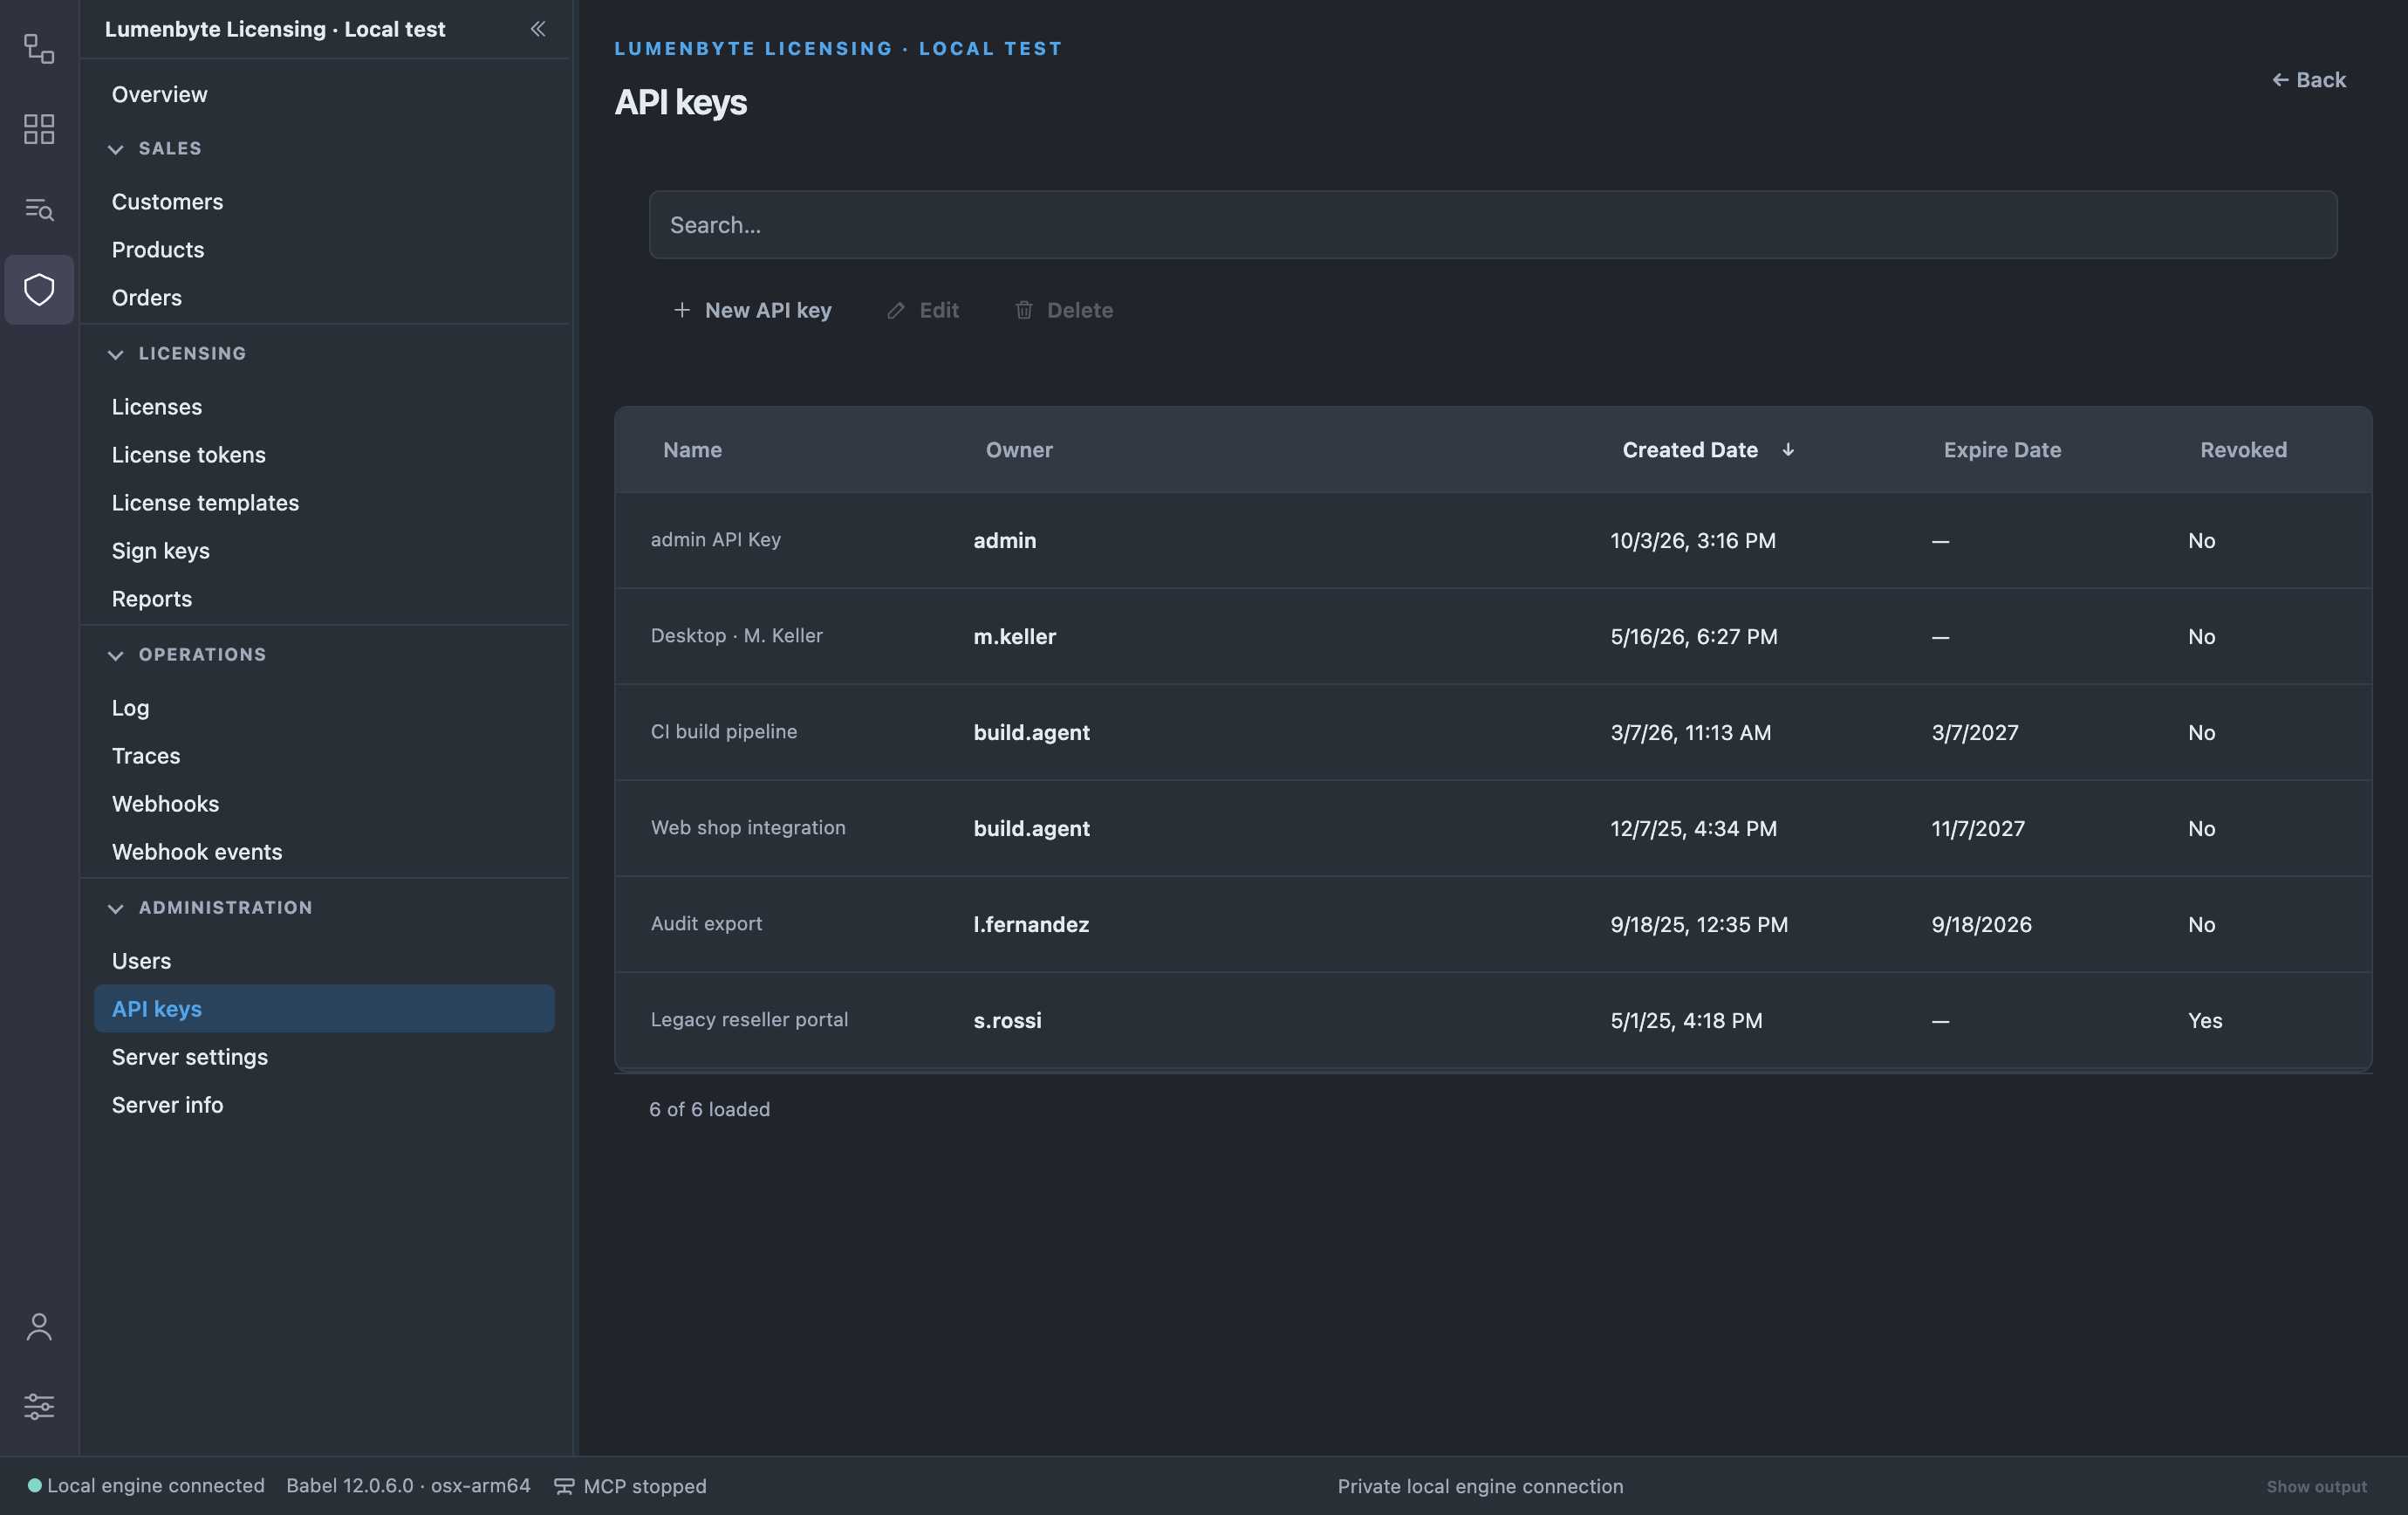Viewport: 2408px width, 1515px height.
Task: Open the connections tree icon in activity bar
Action: [x=39, y=49]
